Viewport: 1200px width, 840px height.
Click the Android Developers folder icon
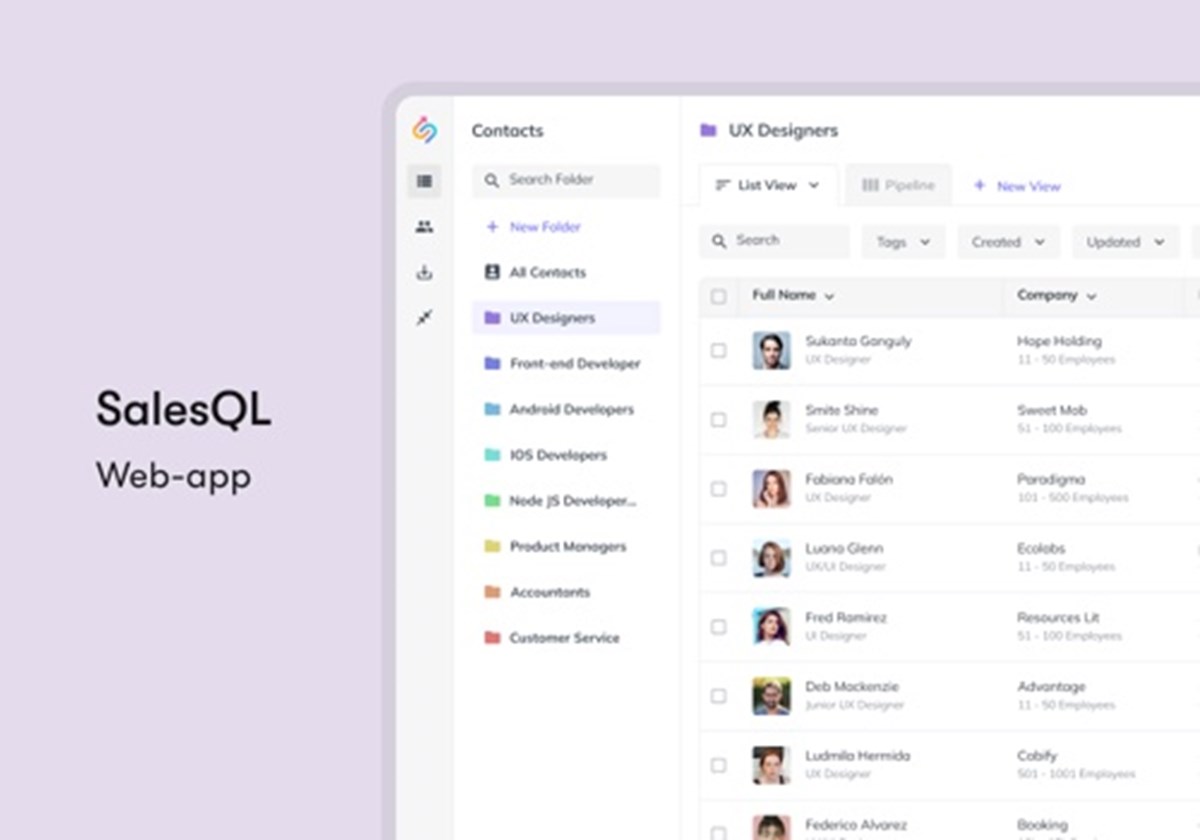click(492, 409)
